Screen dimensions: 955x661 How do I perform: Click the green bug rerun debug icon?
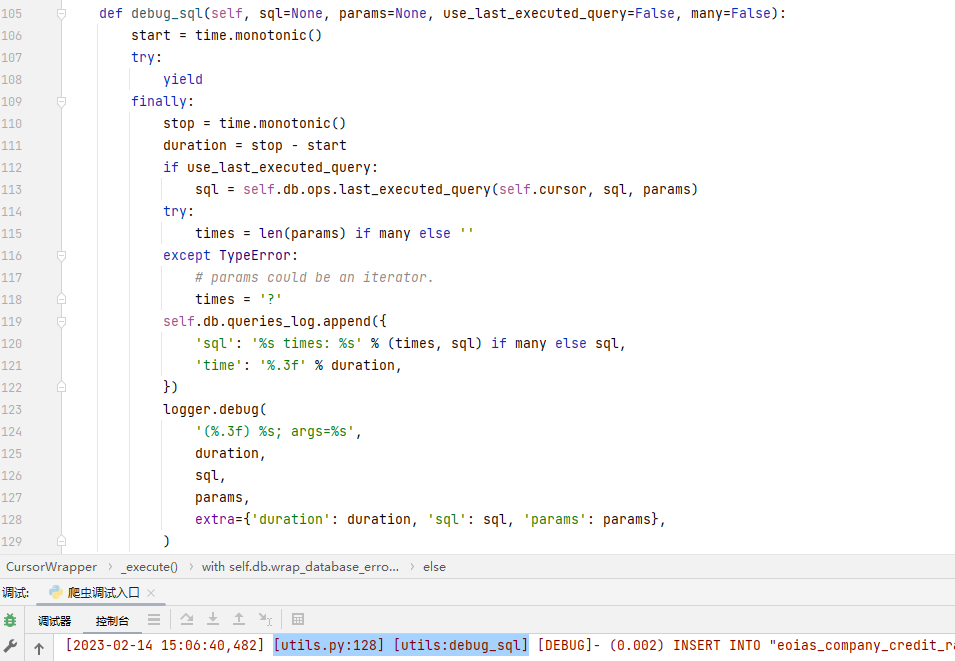(10, 620)
